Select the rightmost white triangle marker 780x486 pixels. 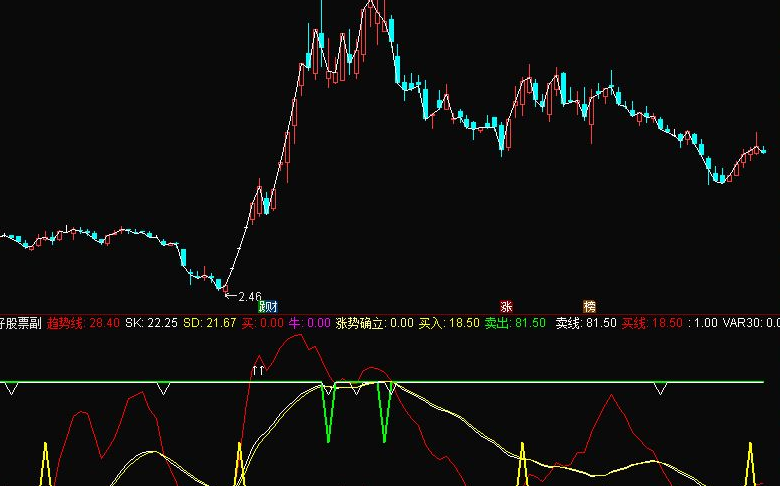point(659,388)
